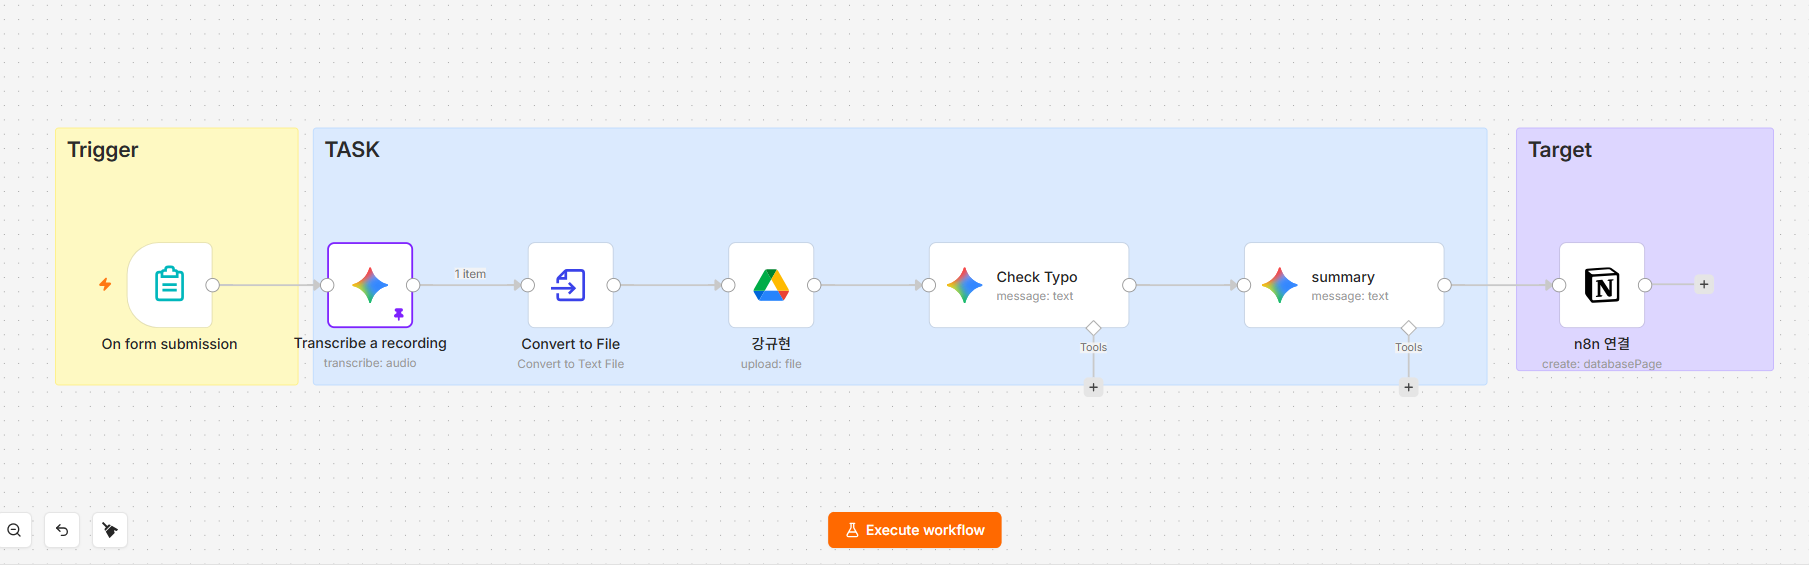
Task: Click the output port of Check Typo node
Action: pyautogui.click(x=1129, y=285)
